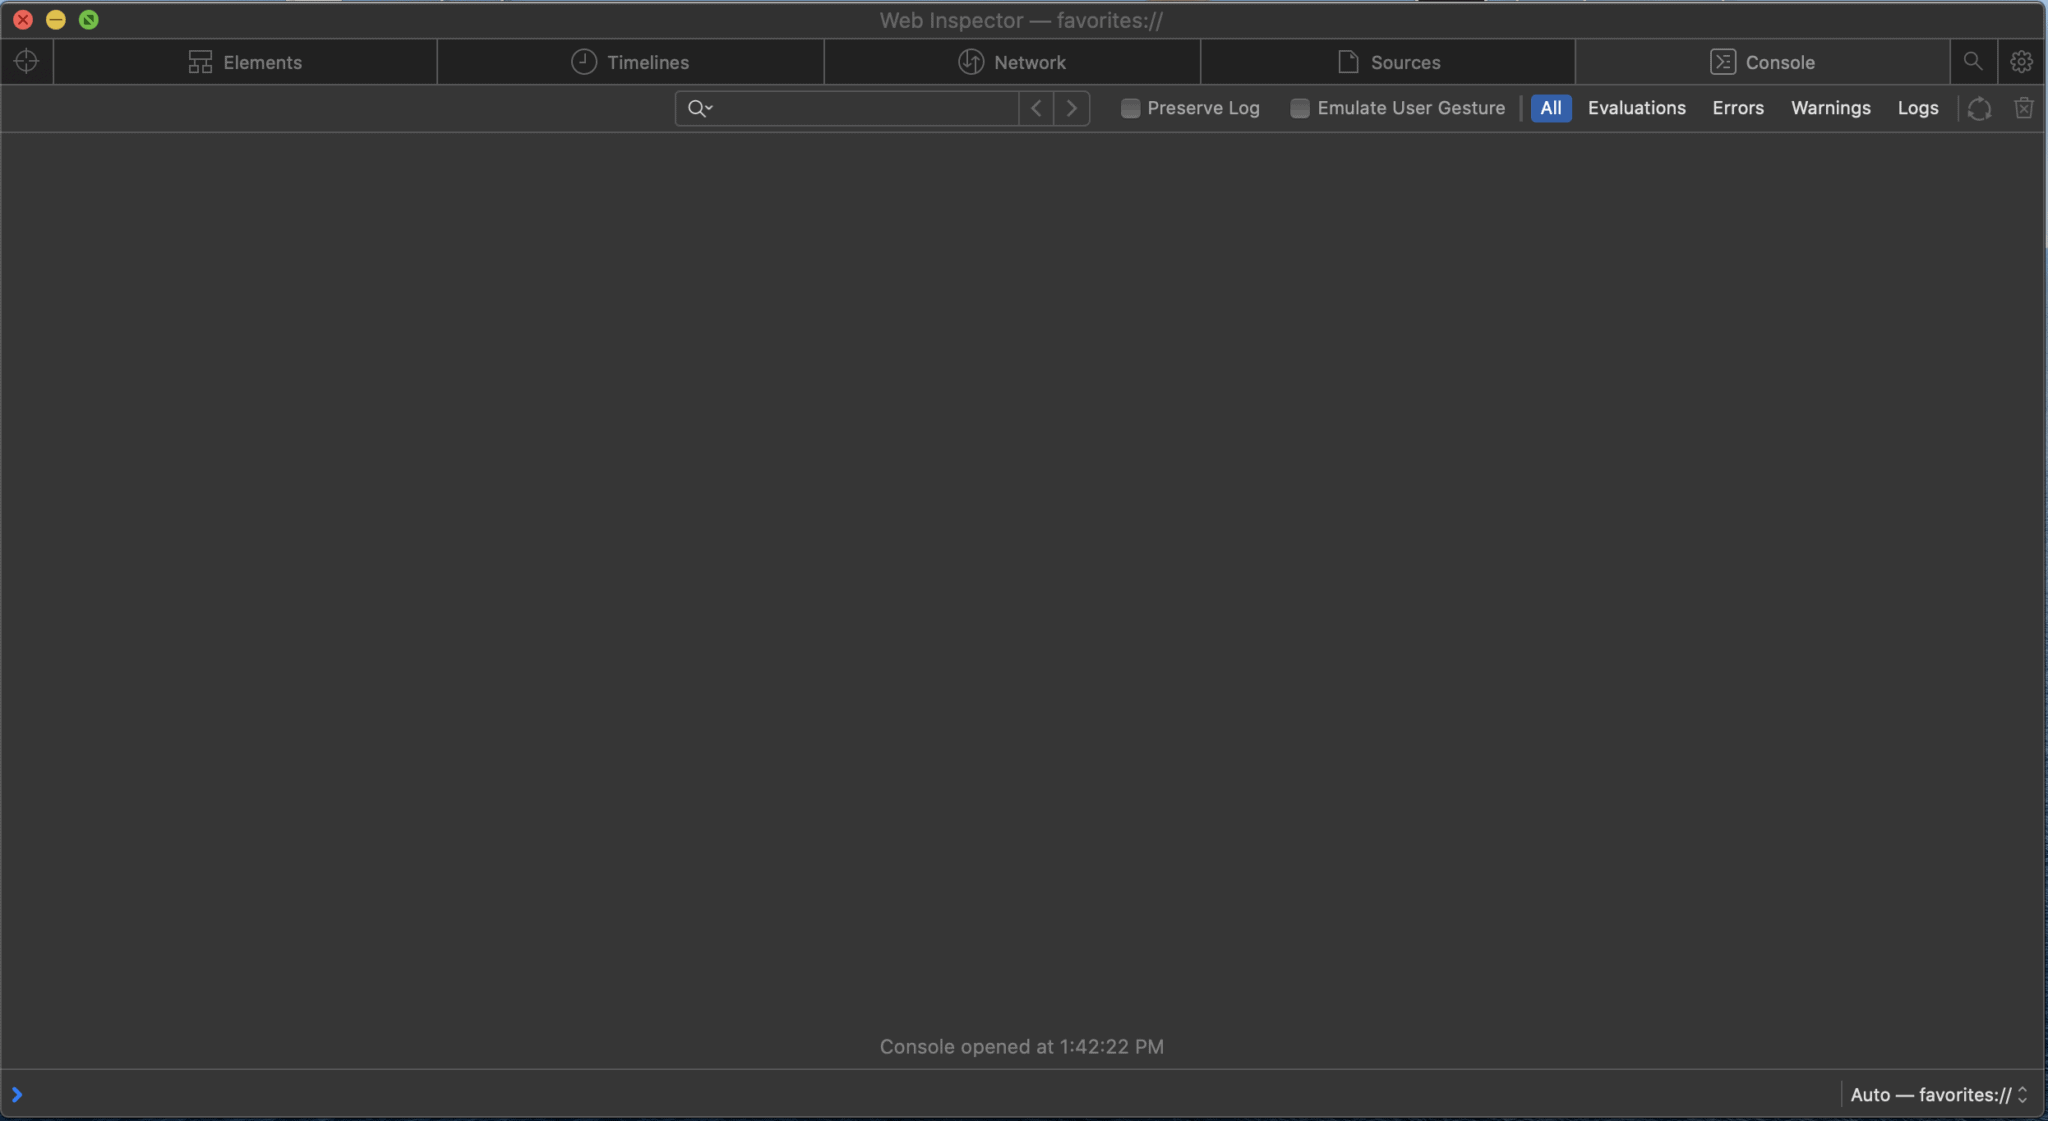
Task: Toggle the All message filter
Action: click(x=1550, y=108)
